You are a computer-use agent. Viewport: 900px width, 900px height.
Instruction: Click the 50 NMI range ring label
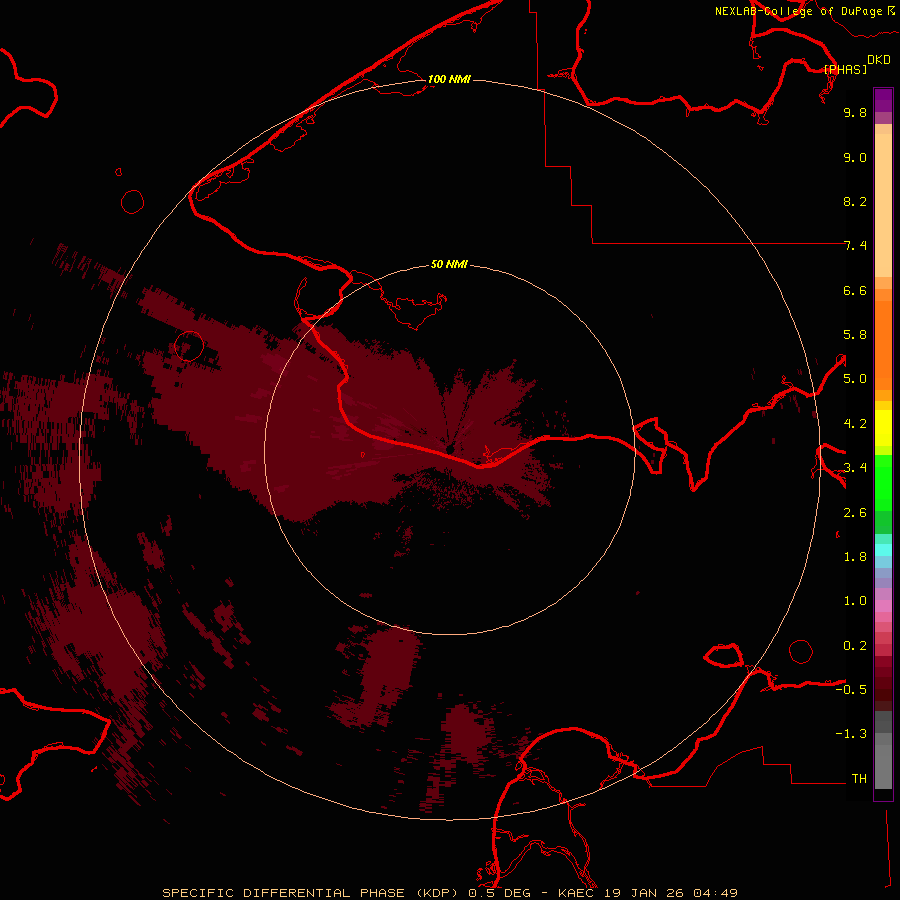(449, 264)
